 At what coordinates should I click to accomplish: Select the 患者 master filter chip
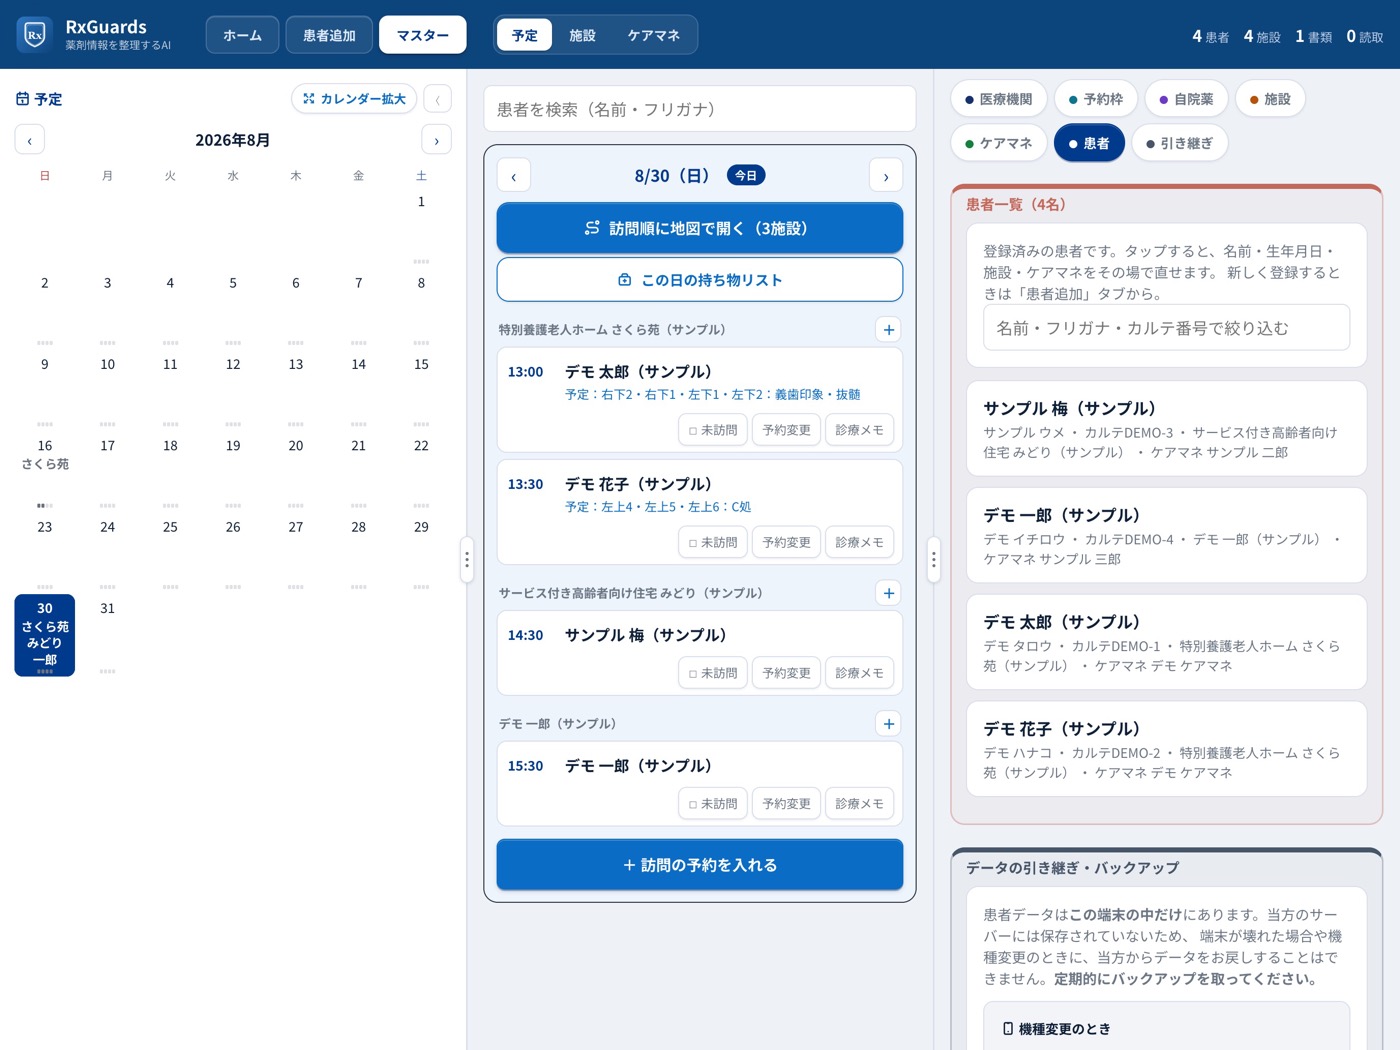1089,143
